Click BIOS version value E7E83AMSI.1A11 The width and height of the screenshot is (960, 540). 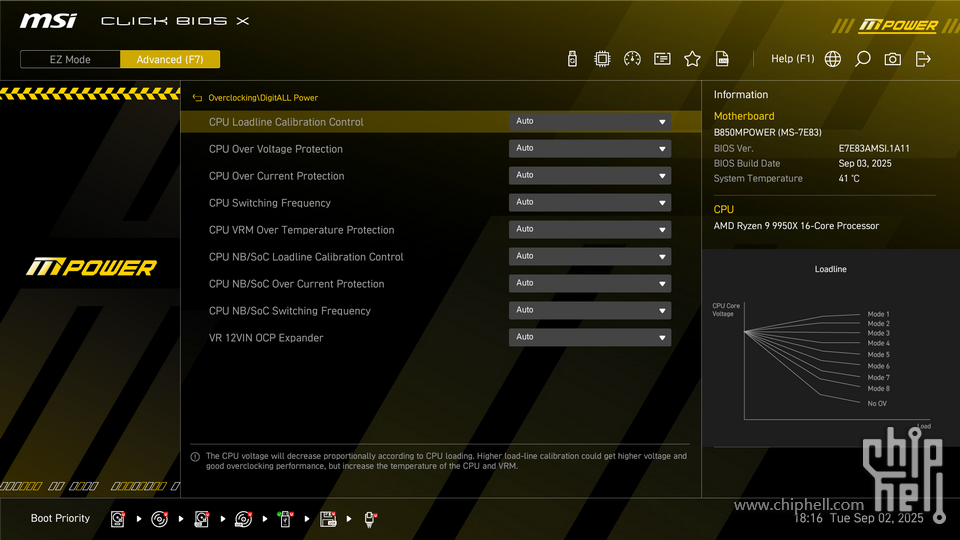[x=874, y=148]
